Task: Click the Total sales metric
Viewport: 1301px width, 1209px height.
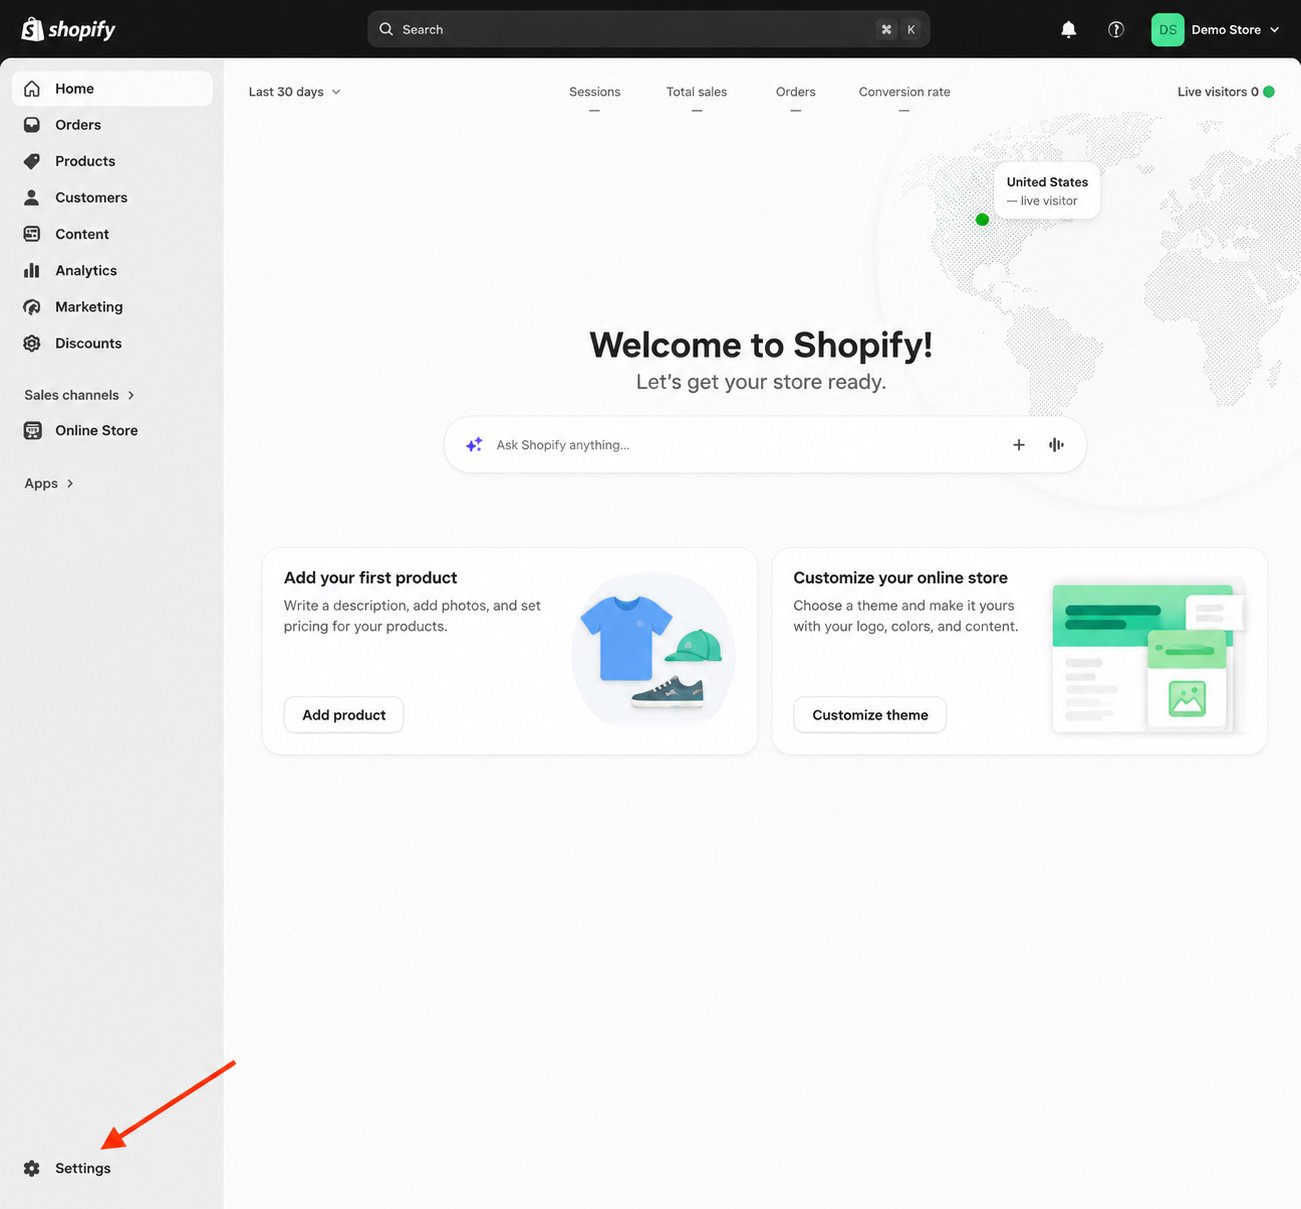Action: (x=697, y=98)
